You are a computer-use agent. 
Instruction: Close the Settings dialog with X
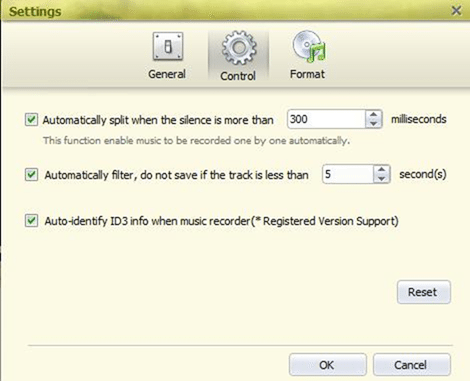(x=456, y=11)
